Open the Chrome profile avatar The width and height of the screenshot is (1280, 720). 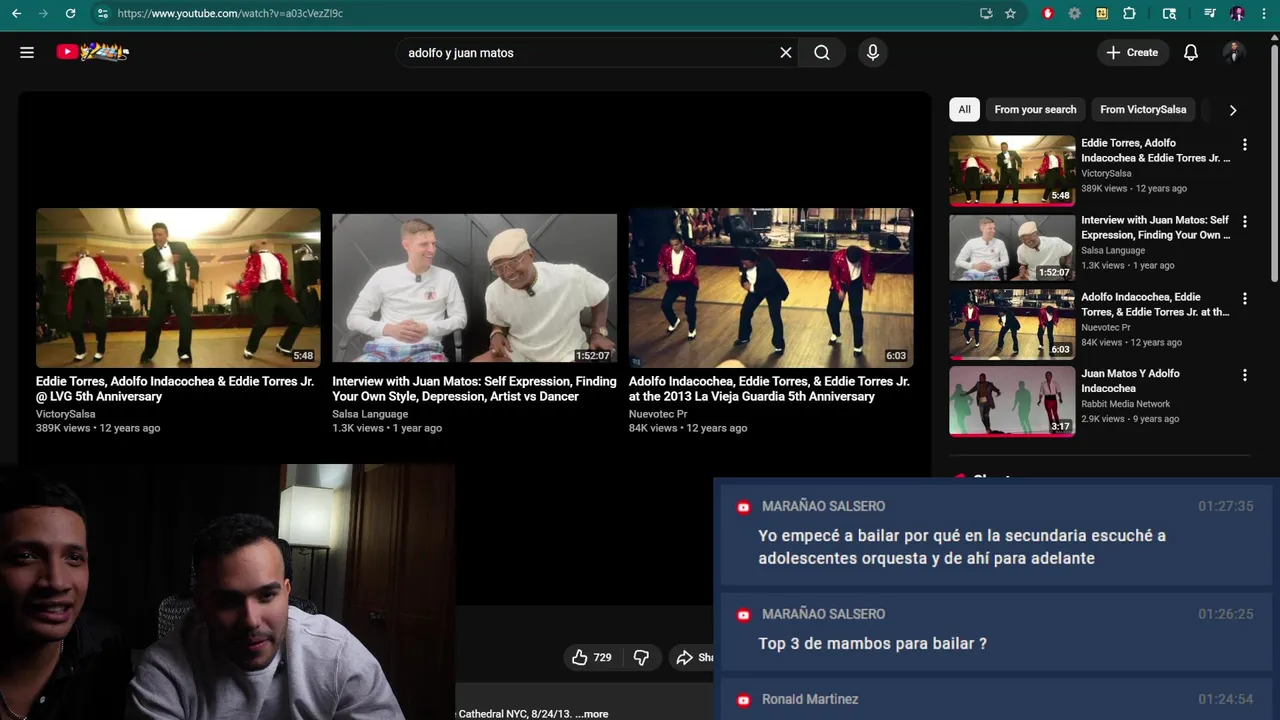1237,13
